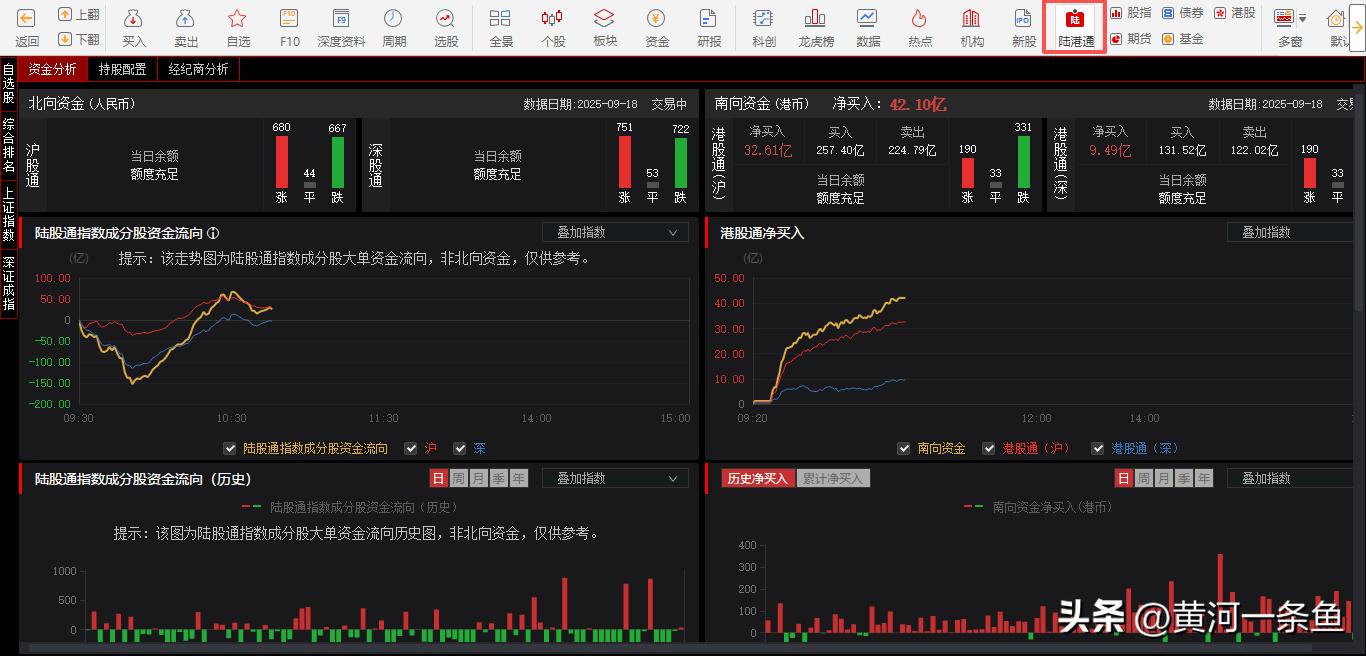Open 叠加指数 dropdown in 陆股通 flow panel
The width and height of the screenshot is (1366, 656).
[614, 231]
